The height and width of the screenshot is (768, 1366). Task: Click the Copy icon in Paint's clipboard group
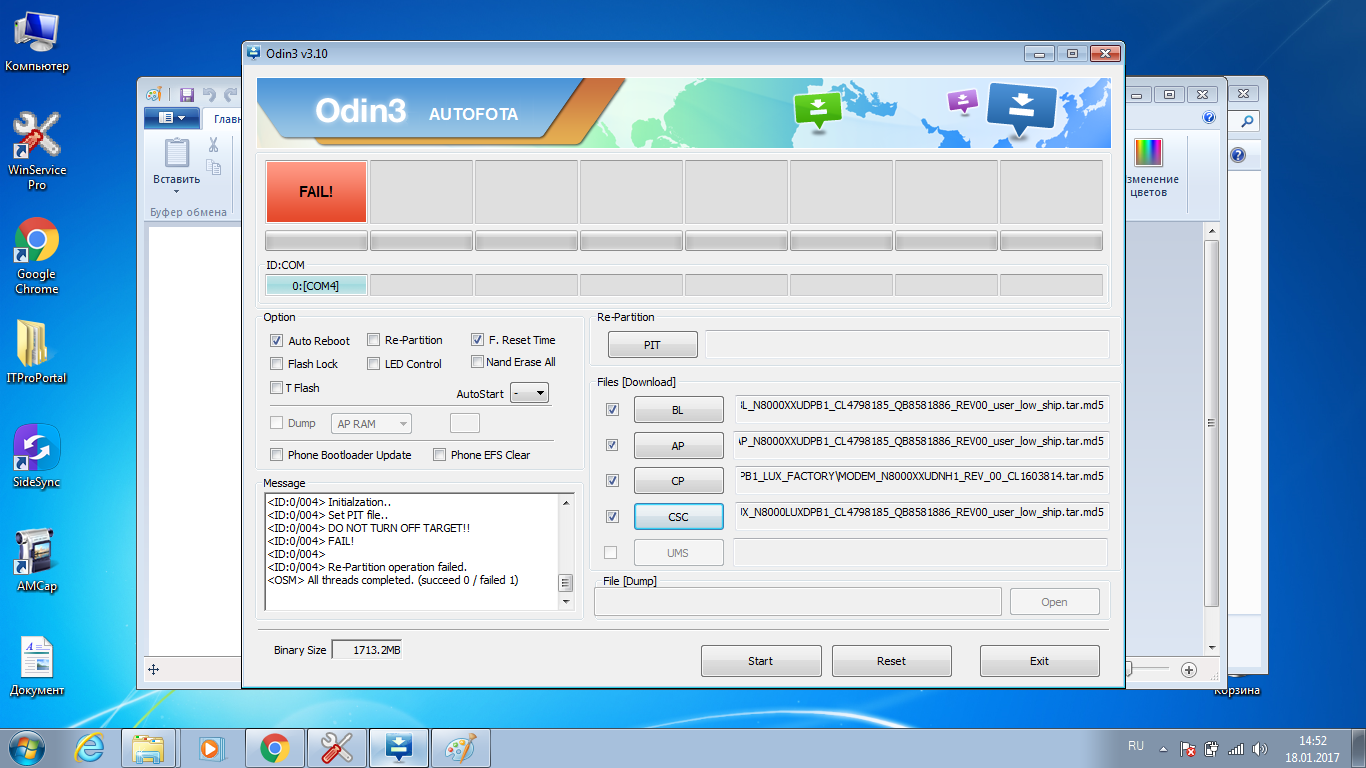pyautogui.click(x=214, y=168)
